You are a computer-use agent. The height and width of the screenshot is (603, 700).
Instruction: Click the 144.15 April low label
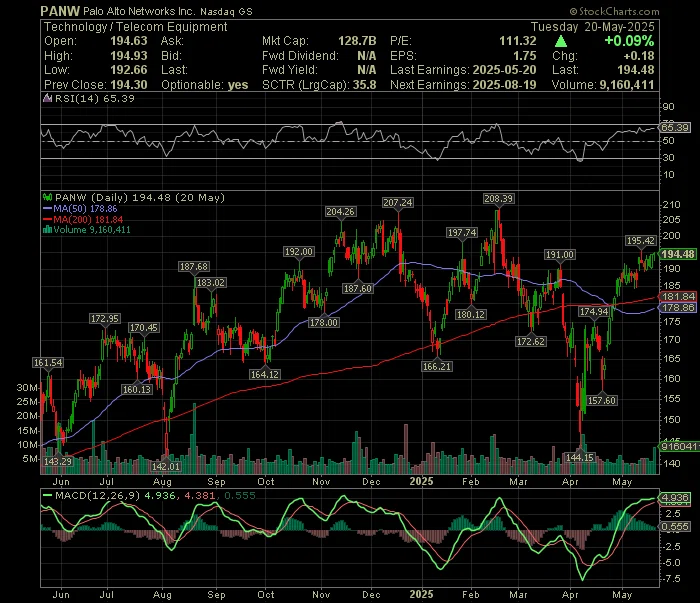pyautogui.click(x=579, y=457)
